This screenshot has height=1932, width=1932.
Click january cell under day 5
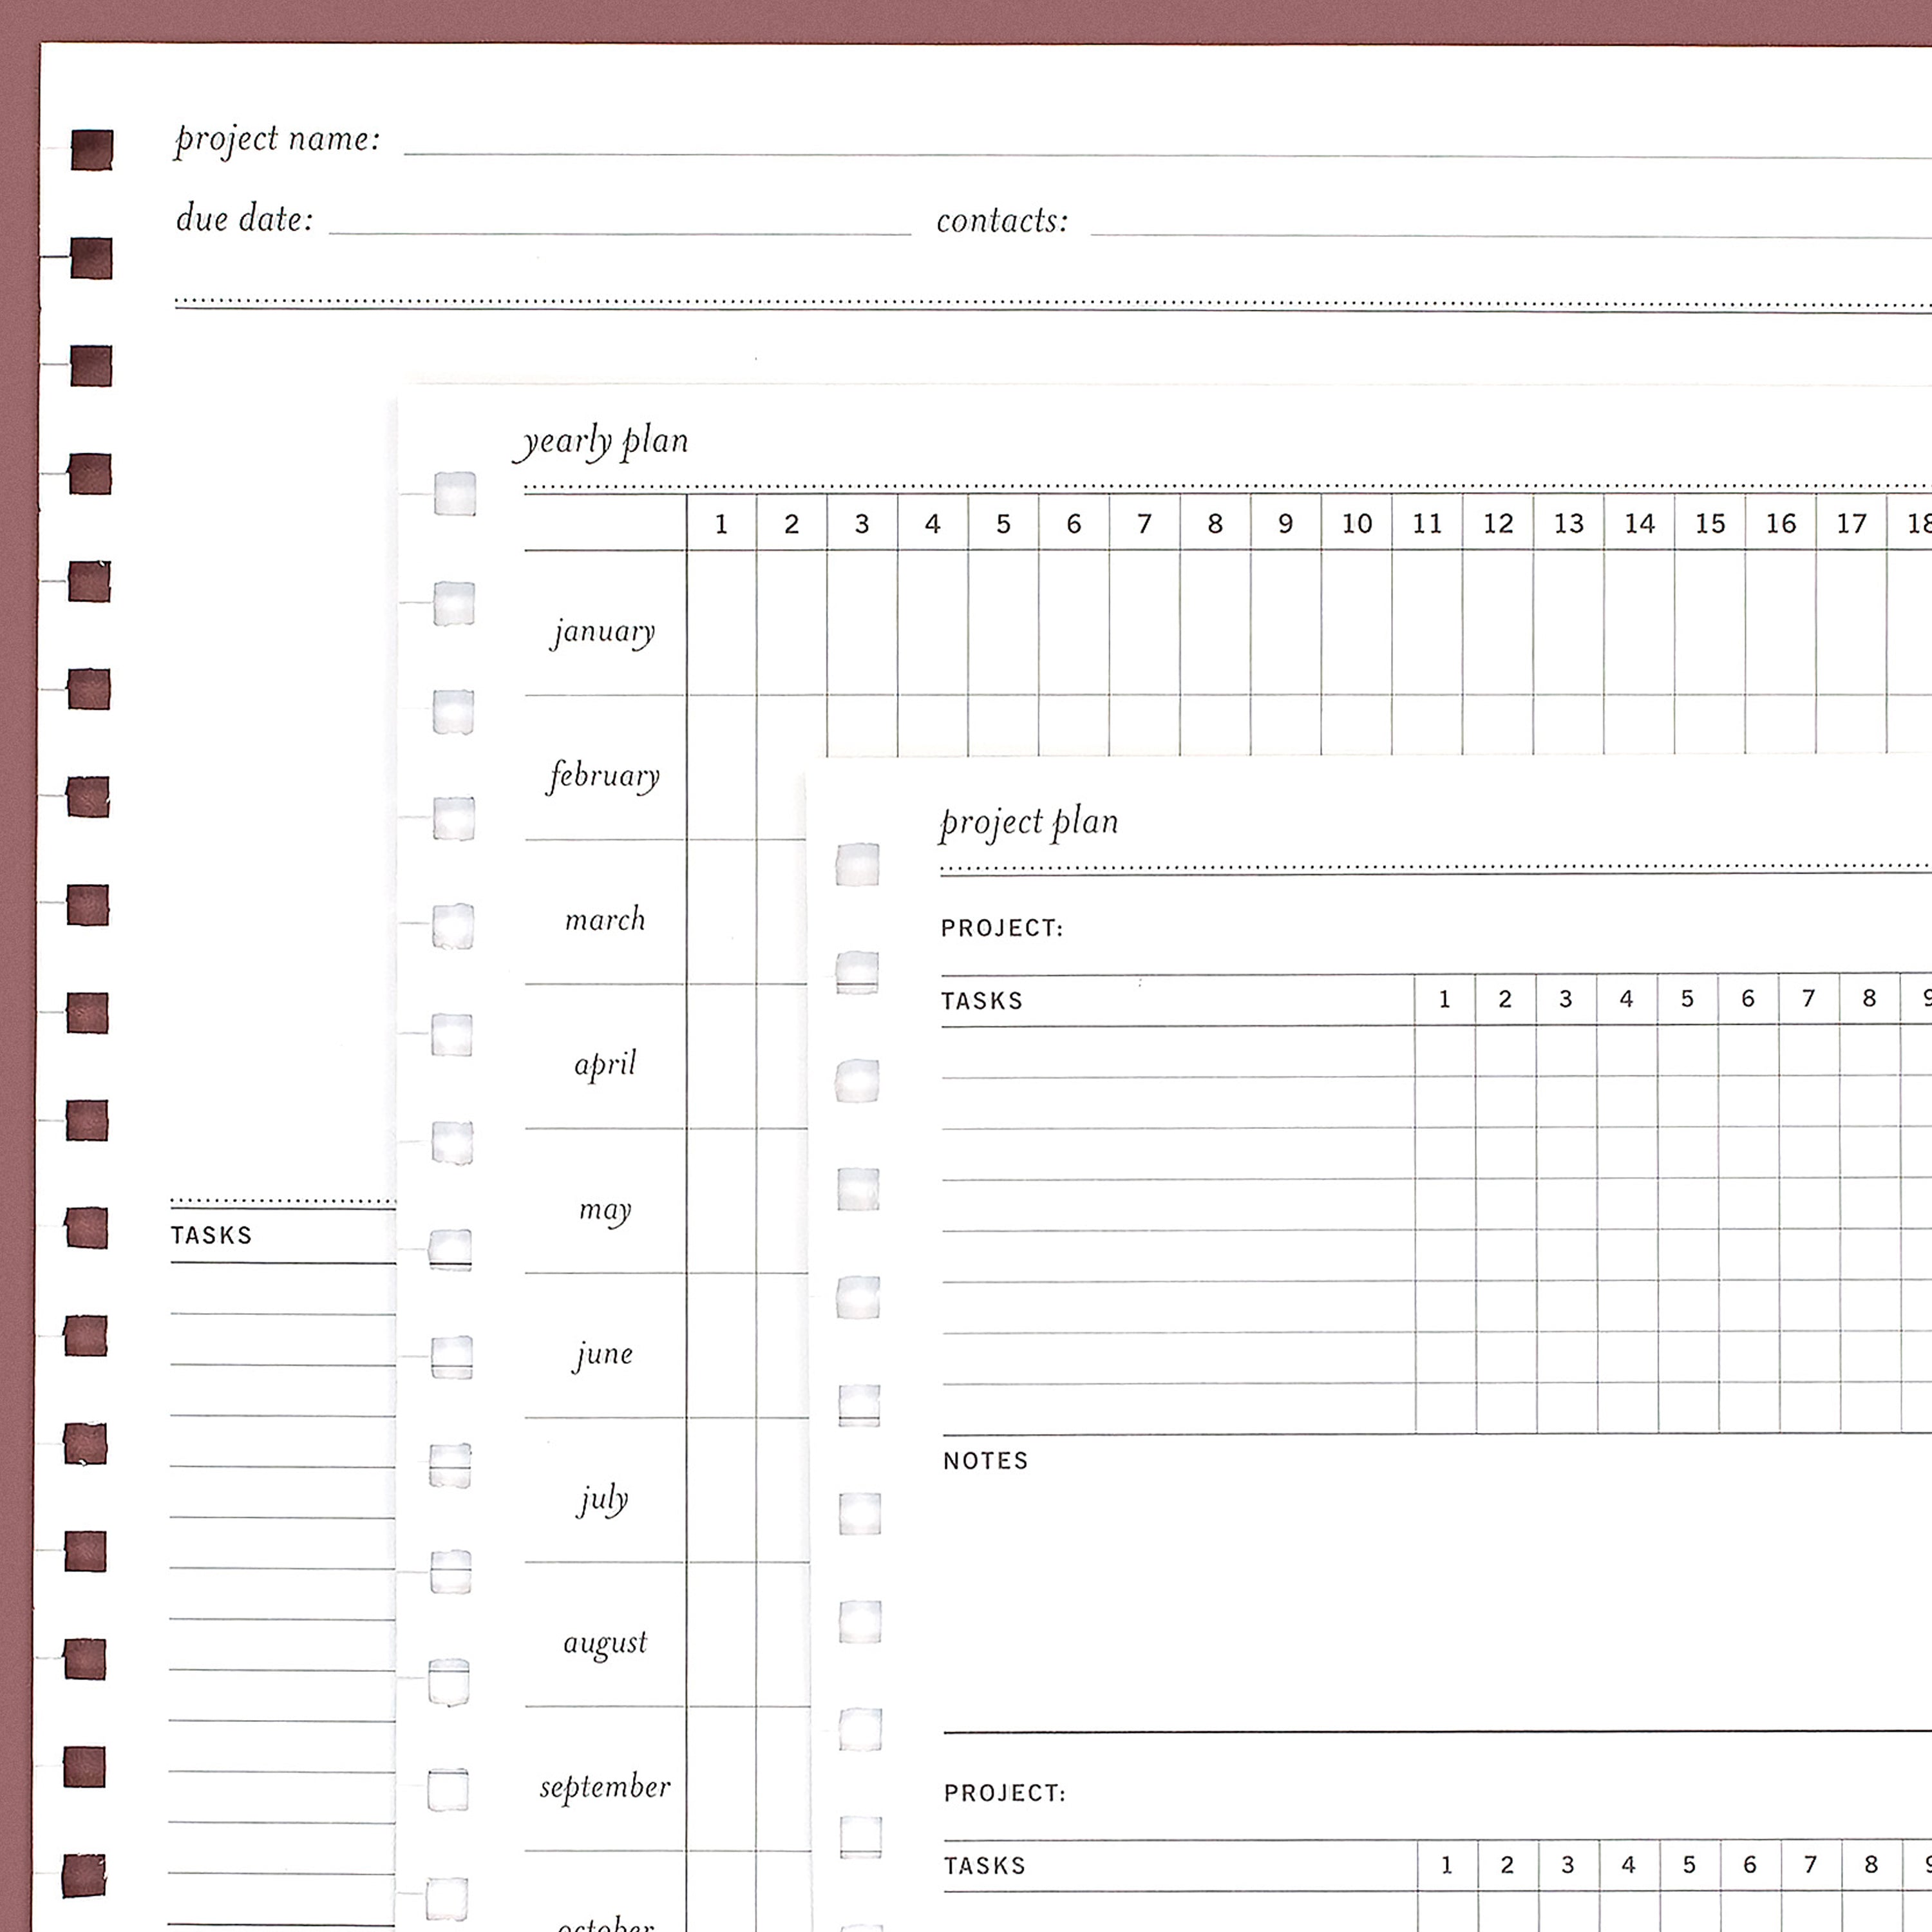pos(1003,623)
